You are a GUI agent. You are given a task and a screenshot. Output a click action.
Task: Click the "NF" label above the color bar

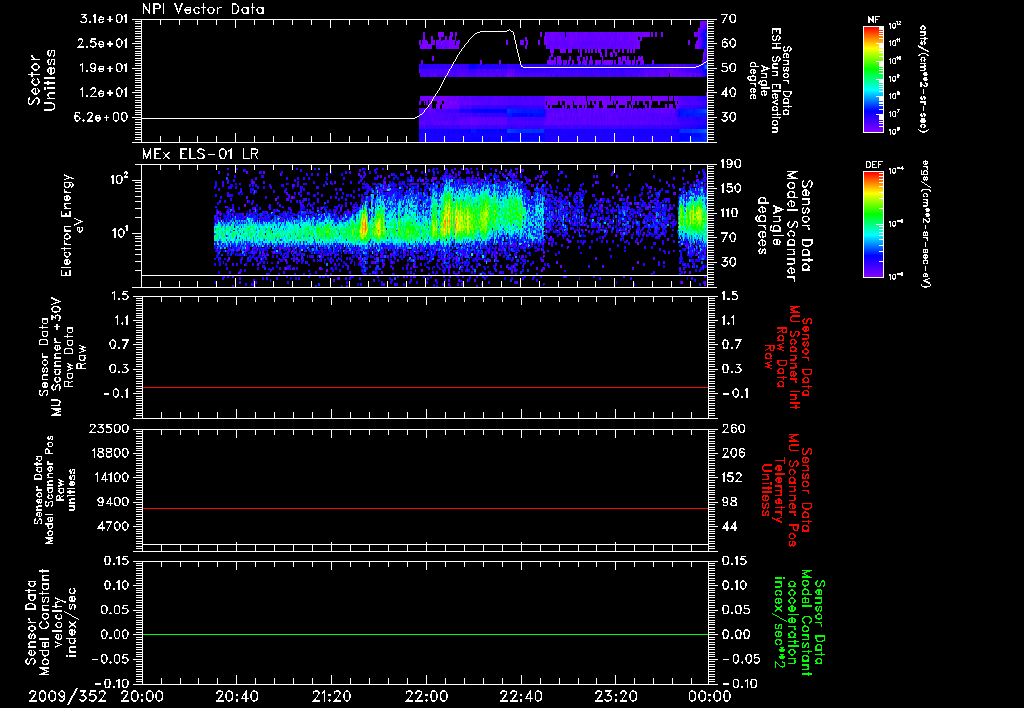(874, 20)
